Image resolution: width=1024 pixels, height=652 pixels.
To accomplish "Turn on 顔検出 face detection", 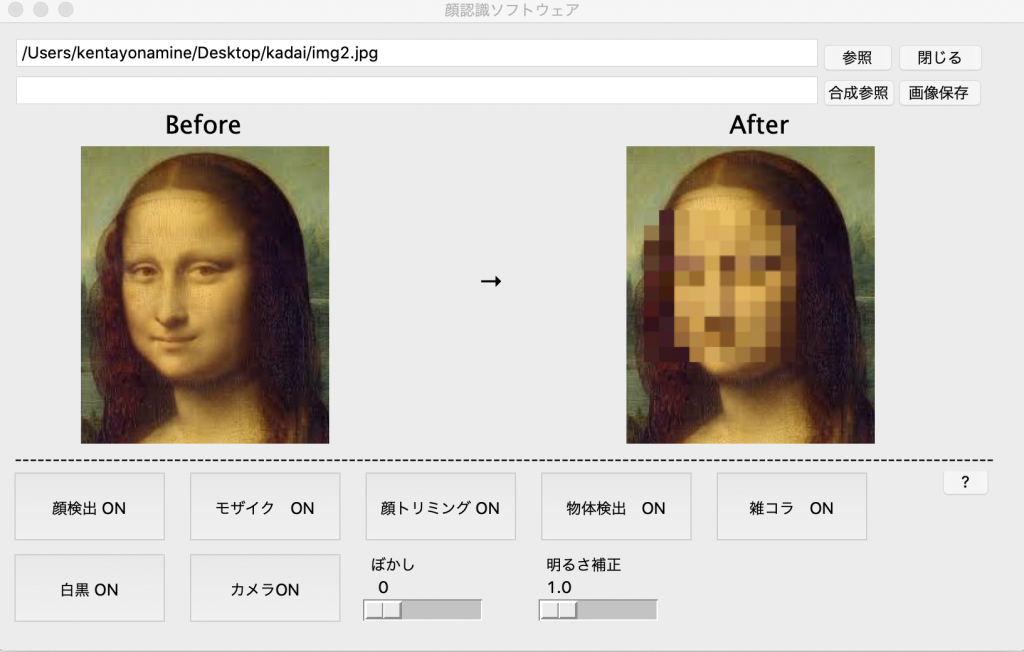I will (x=89, y=507).
